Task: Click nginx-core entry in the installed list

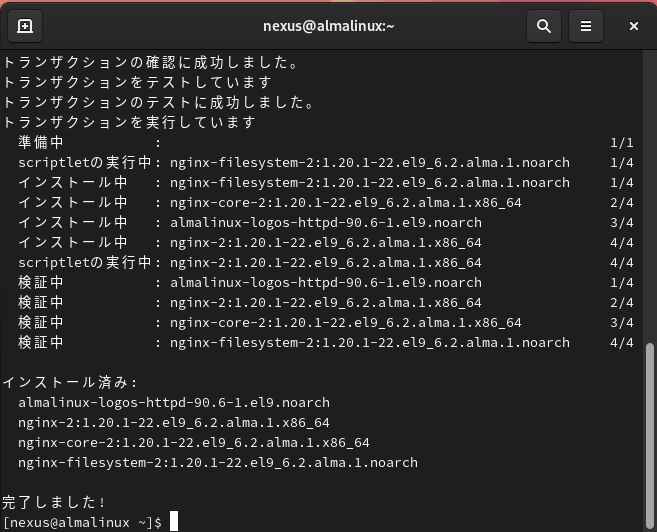Action: coord(193,443)
